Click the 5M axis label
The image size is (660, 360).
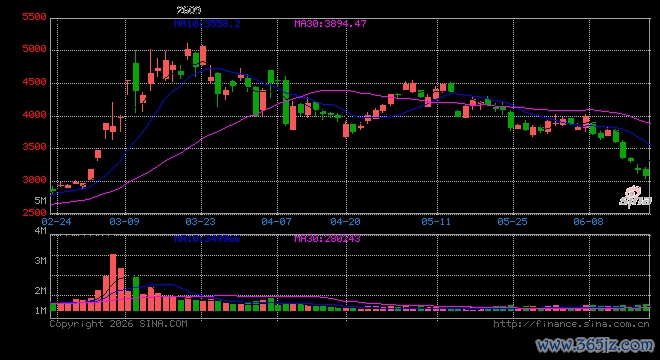point(40,201)
